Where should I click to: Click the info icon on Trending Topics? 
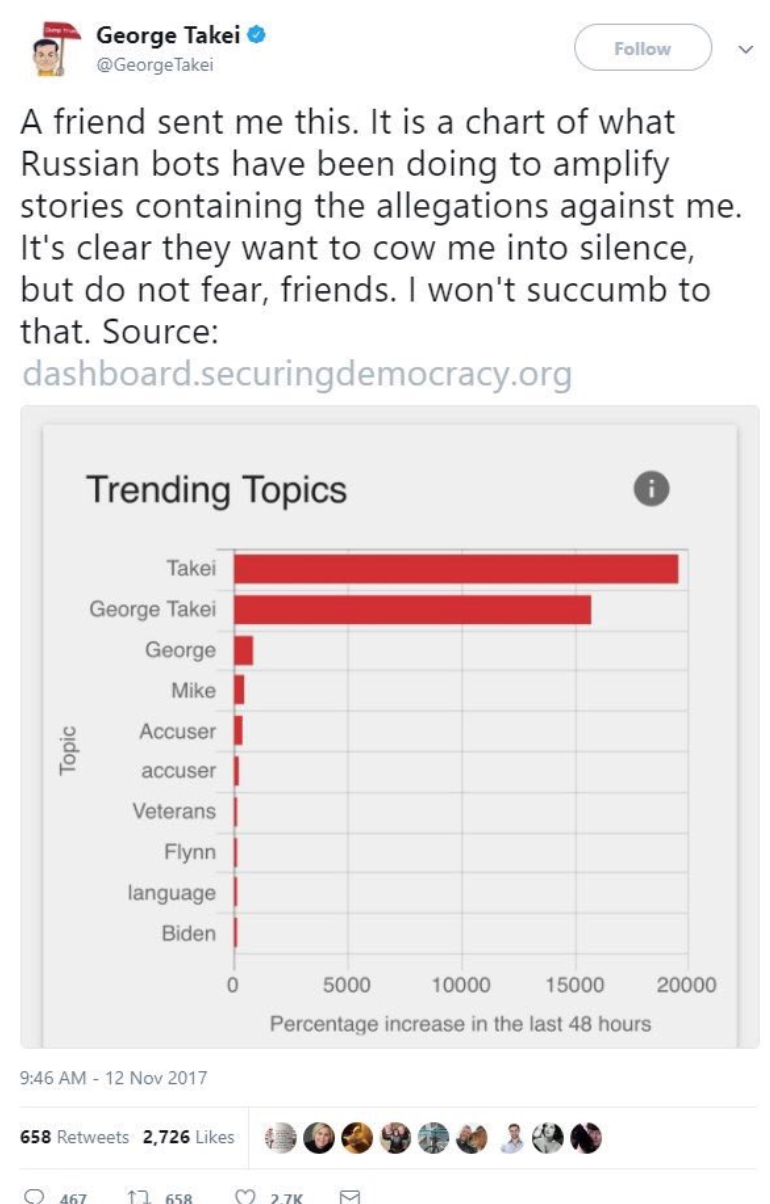pos(651,488)
